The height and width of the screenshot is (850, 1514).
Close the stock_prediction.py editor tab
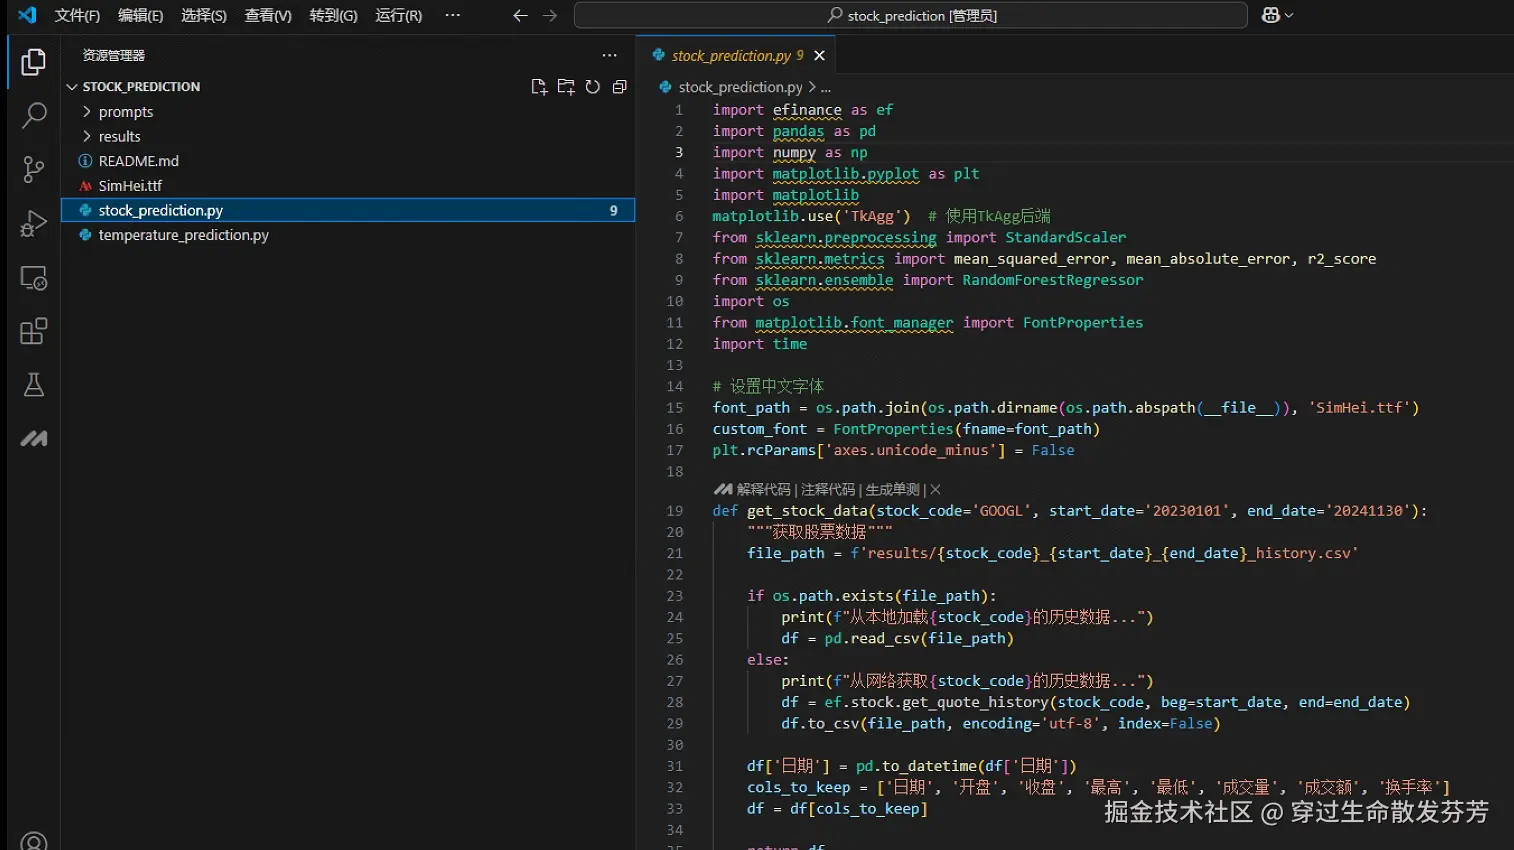[x=820, y=56]
